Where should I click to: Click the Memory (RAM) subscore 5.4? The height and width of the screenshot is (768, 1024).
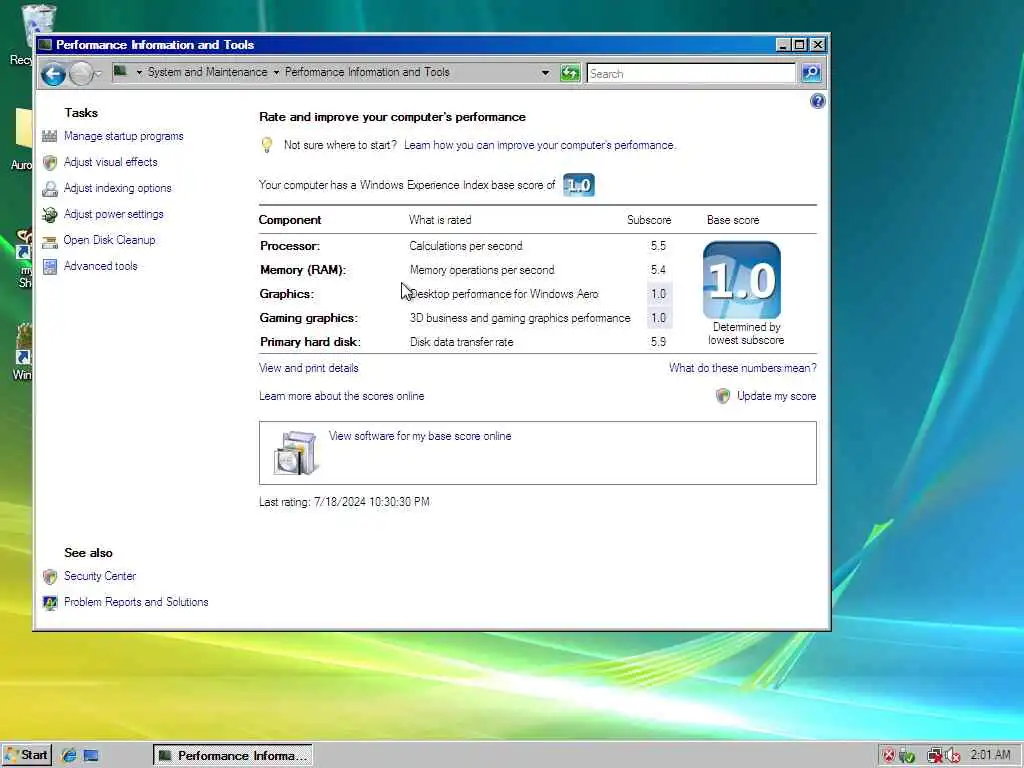(x=658, y=270)
